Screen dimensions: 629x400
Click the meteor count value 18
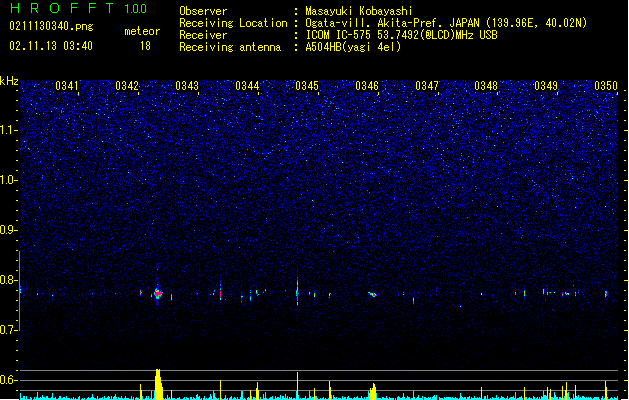[145, 46]
